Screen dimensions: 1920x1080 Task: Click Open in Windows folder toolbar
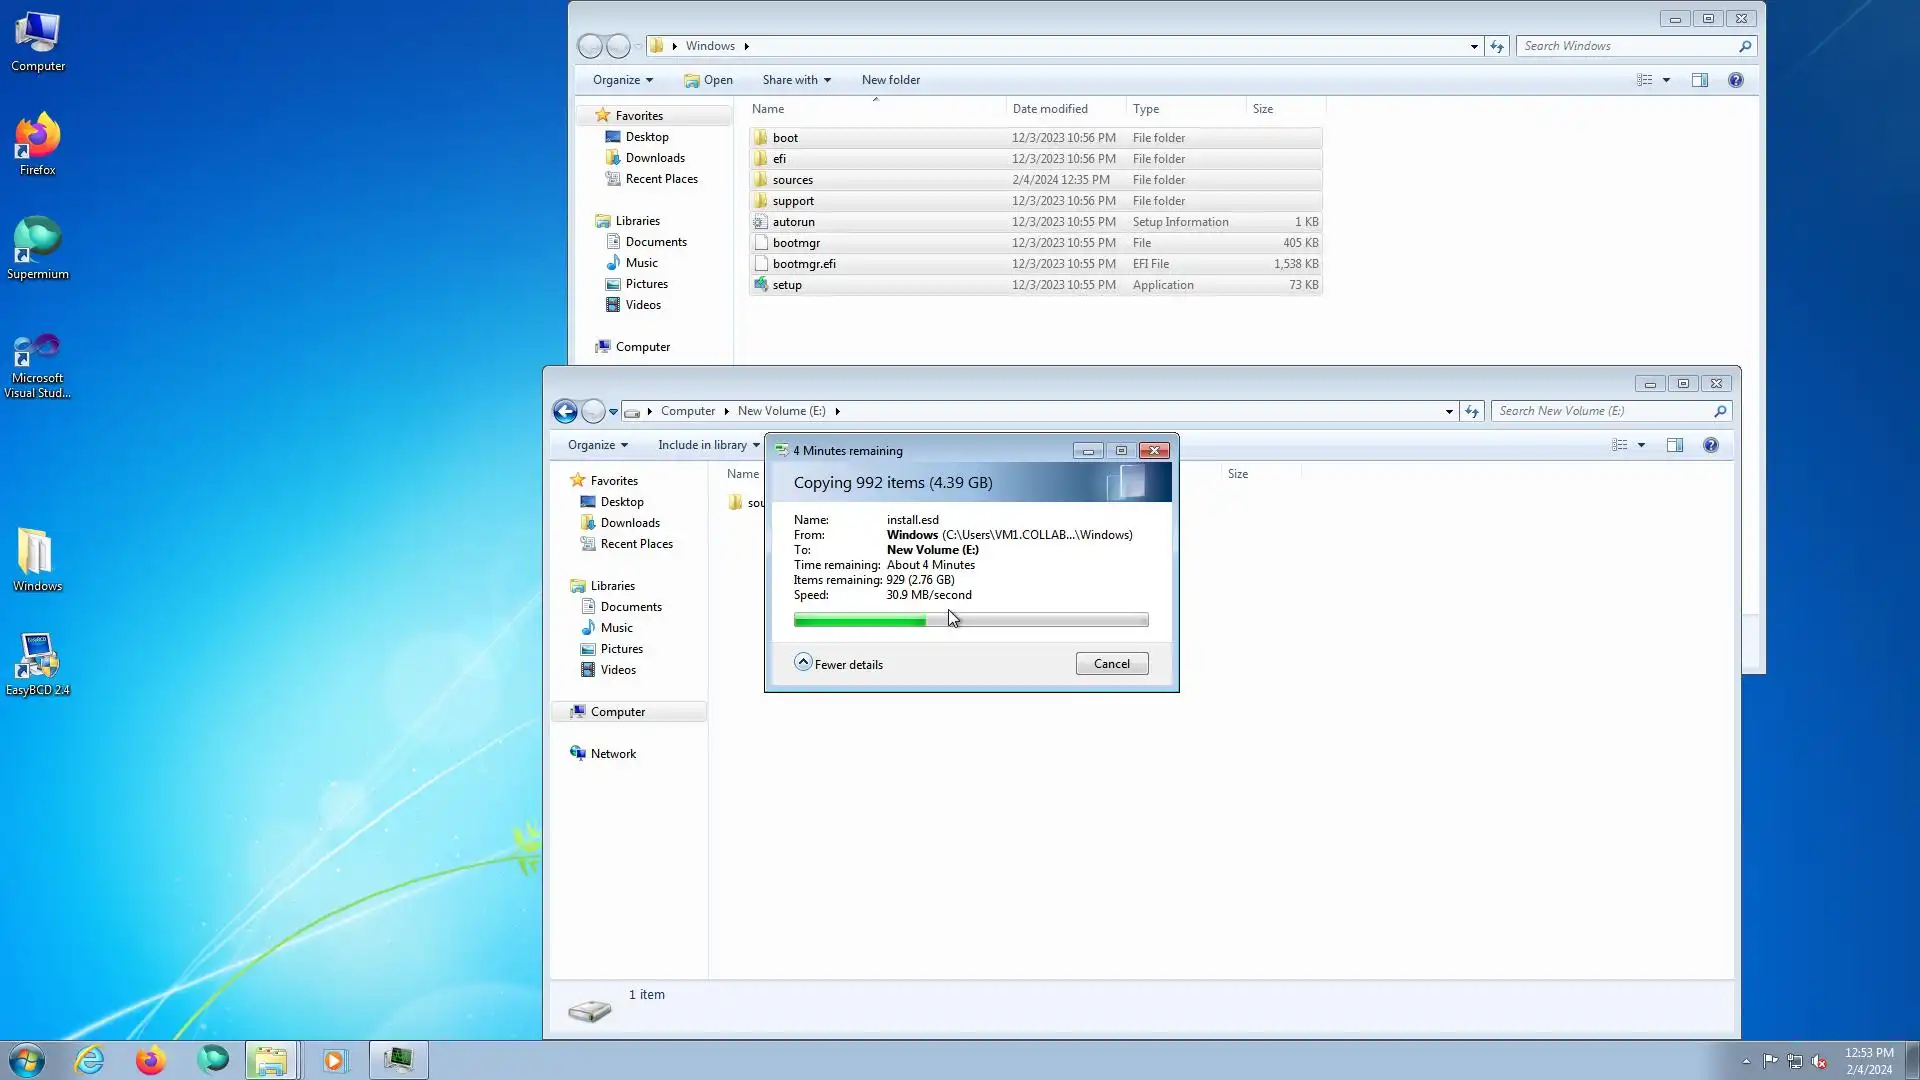click(708, 80)
